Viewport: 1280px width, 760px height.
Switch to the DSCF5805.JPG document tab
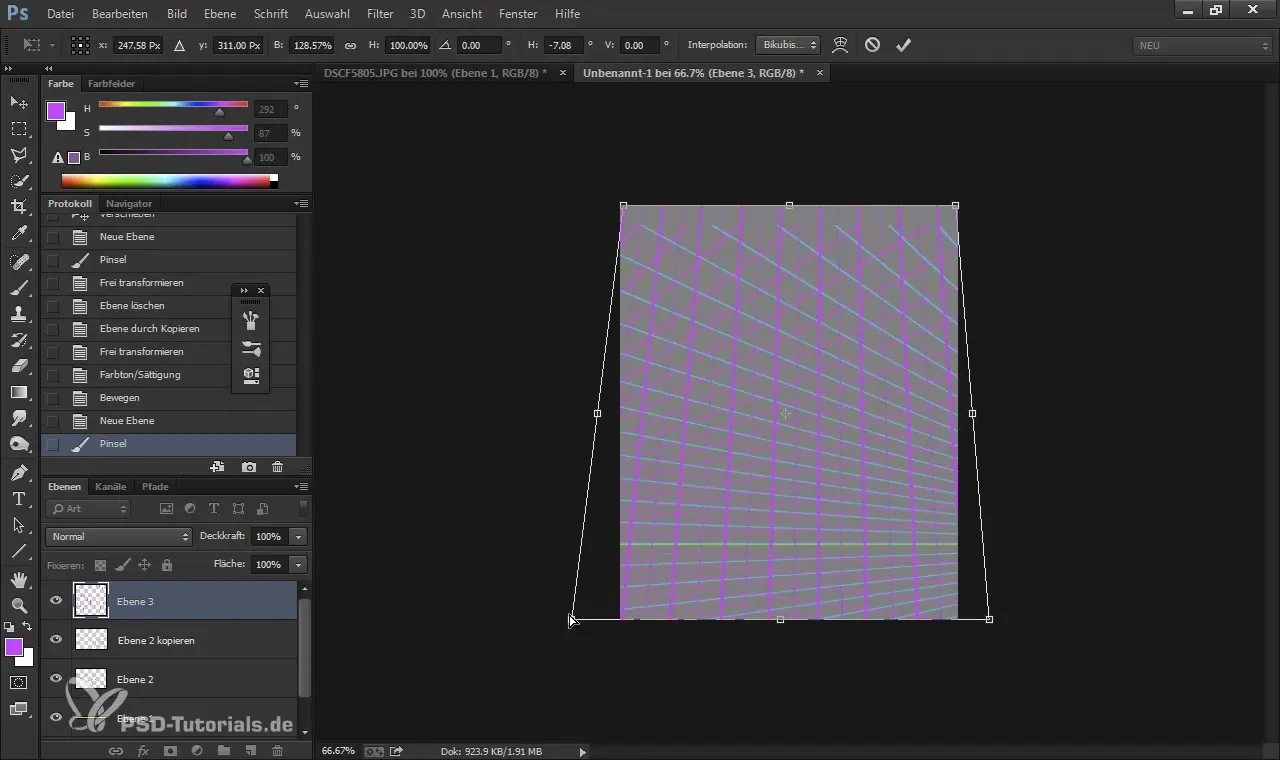click(x=435, y=73)
